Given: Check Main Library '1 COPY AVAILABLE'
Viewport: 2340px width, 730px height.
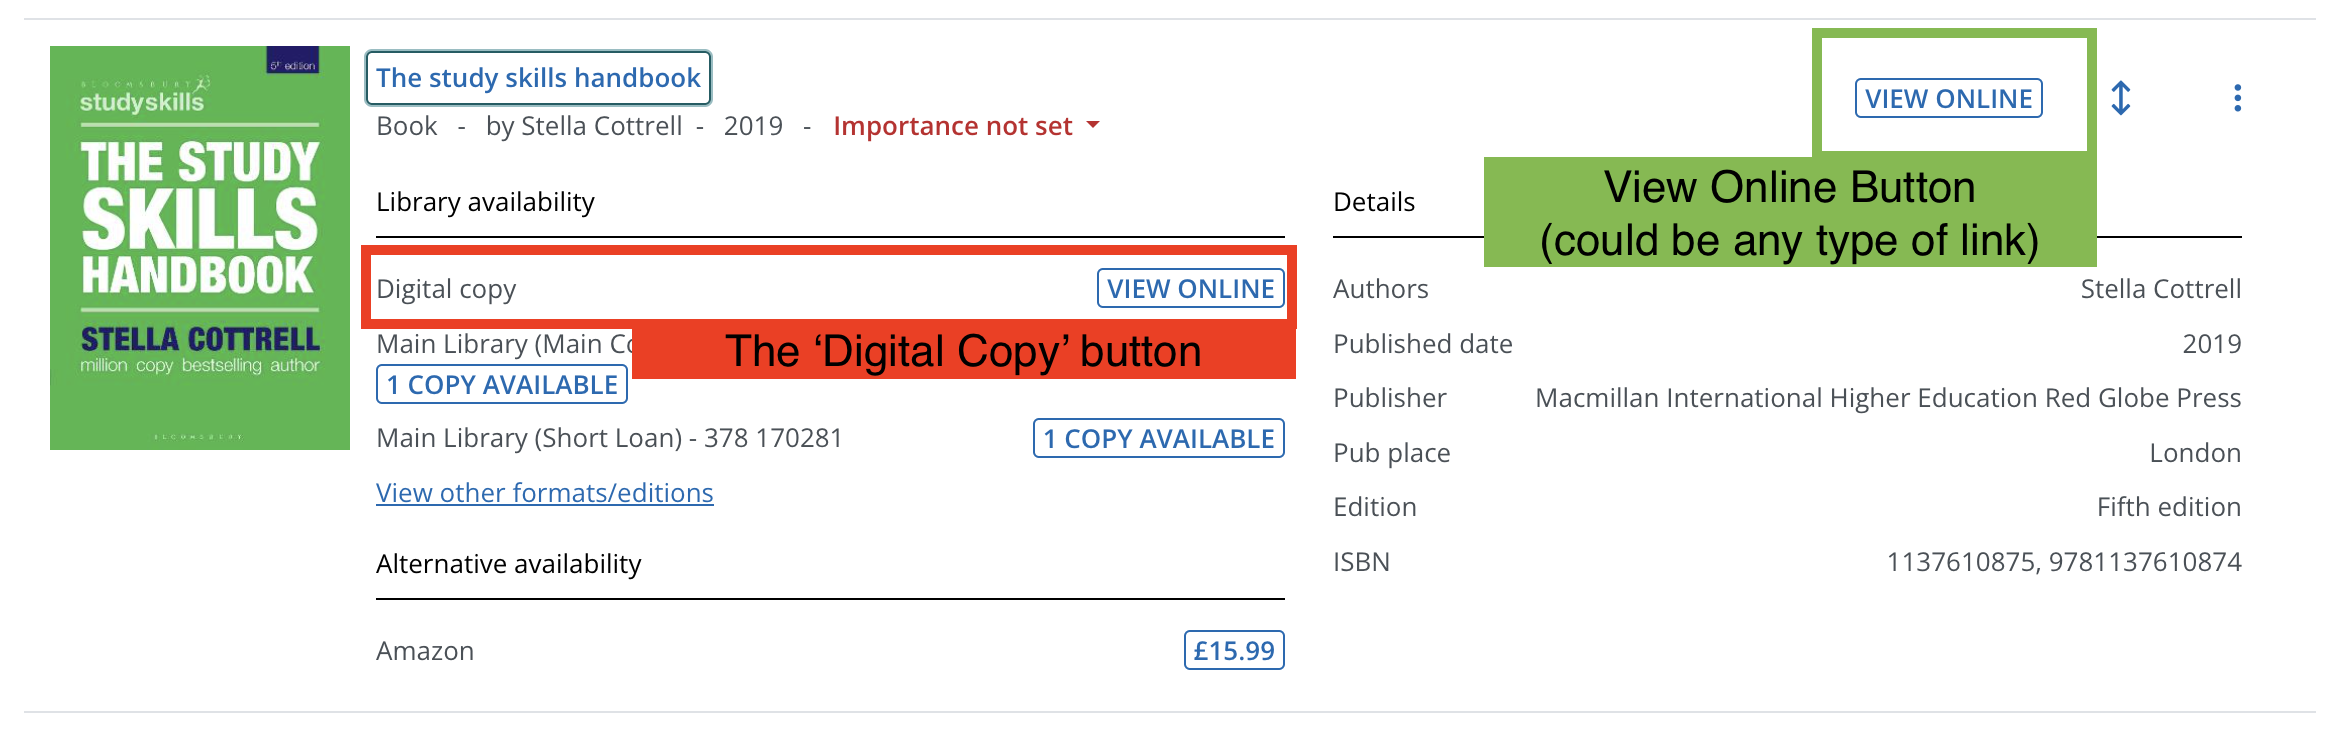Looking at the screenshot, I should coord(500,384).
